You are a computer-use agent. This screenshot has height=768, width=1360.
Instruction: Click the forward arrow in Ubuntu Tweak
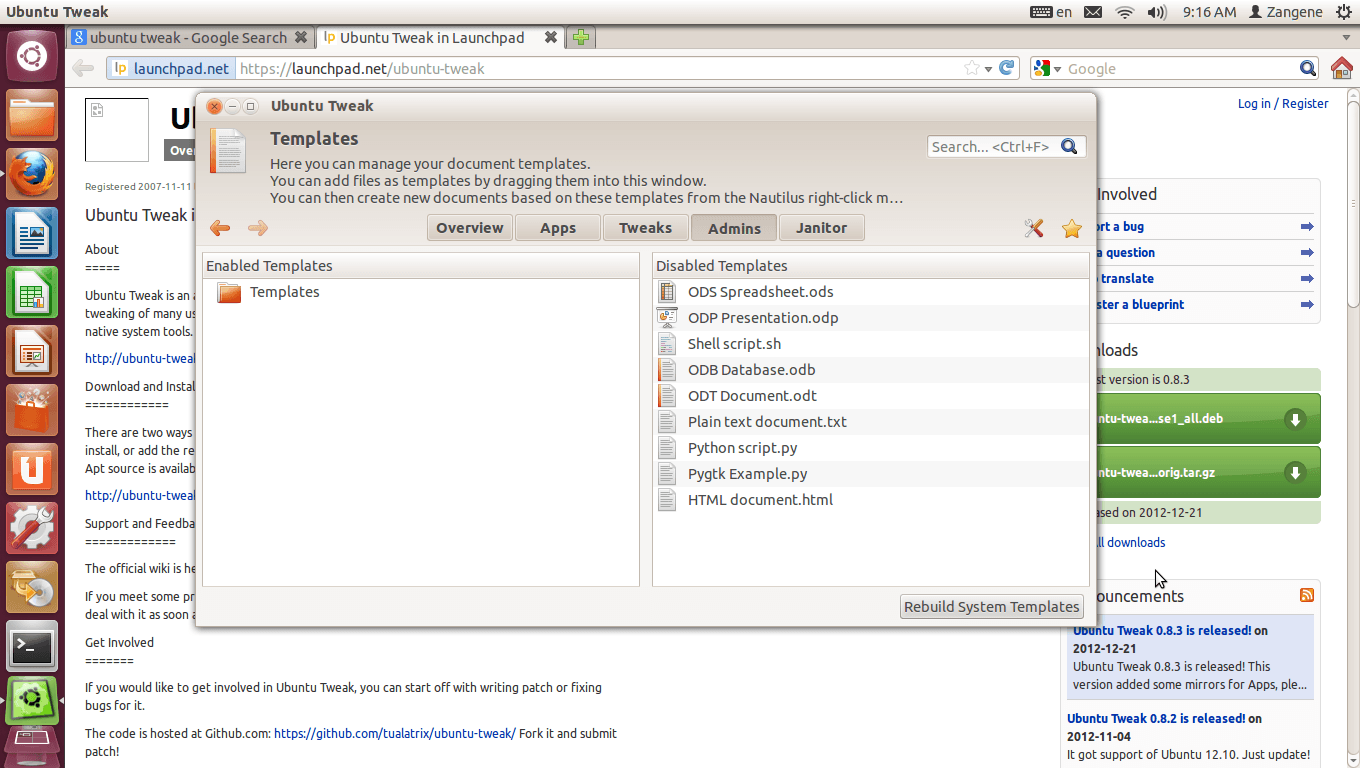(258, 228)
